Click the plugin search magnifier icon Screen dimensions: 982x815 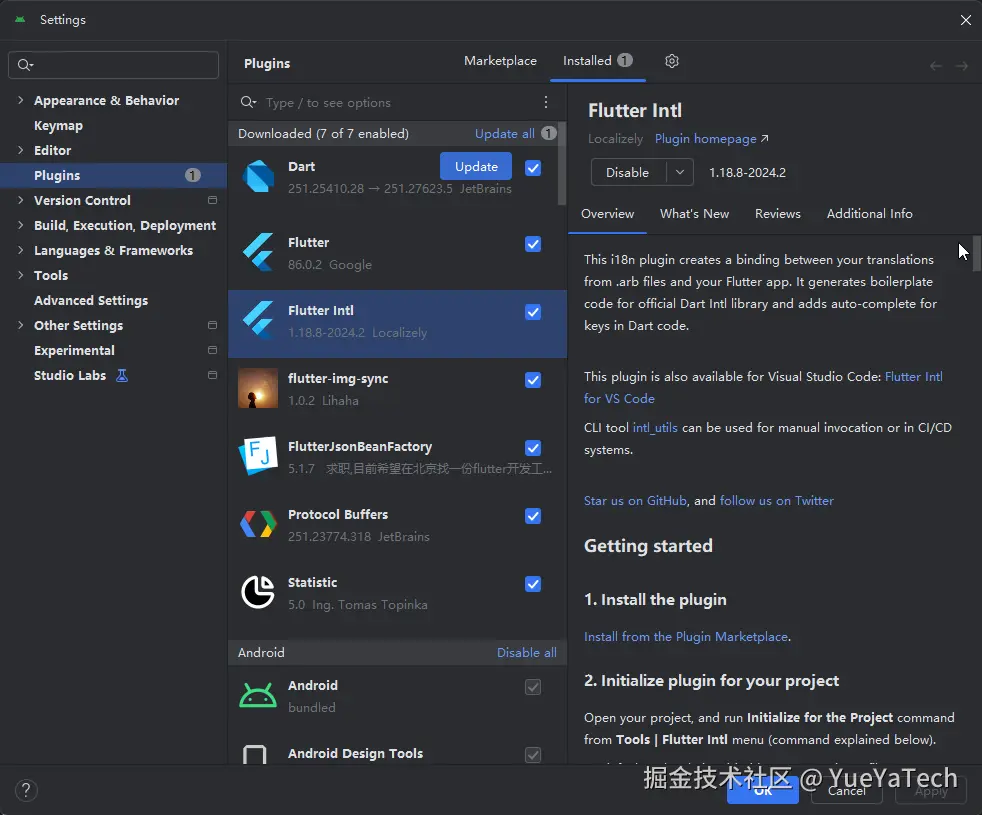249,102
